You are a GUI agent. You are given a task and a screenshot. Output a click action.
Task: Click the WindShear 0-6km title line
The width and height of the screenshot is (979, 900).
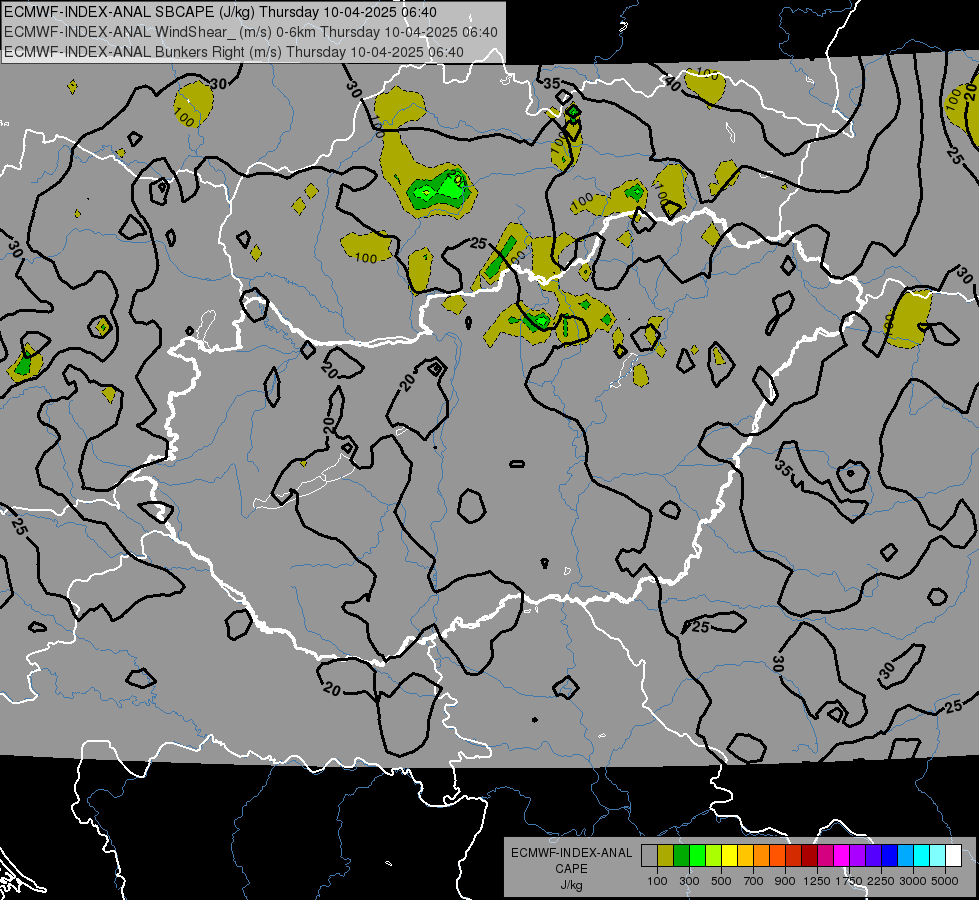pos(250,32)
